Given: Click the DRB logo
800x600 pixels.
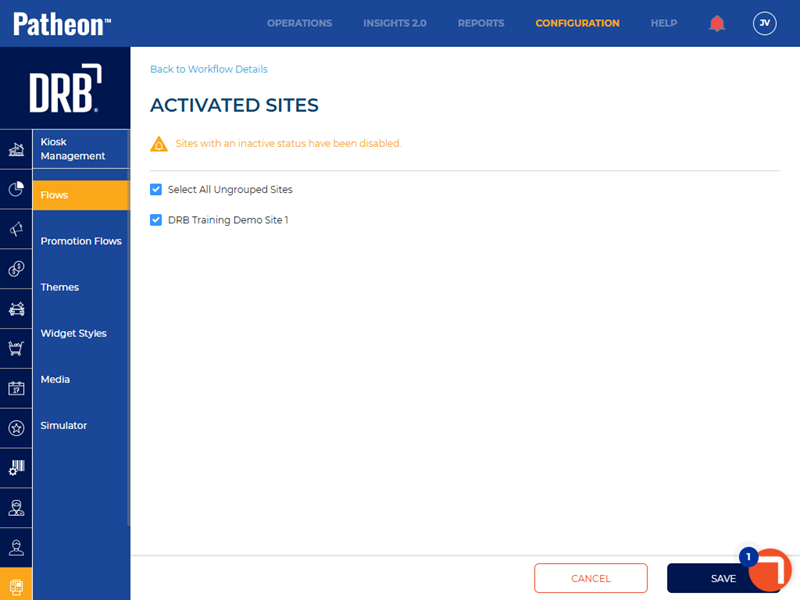Looking at the screenshot, I should pyautogui.click(x=65, y=89).
